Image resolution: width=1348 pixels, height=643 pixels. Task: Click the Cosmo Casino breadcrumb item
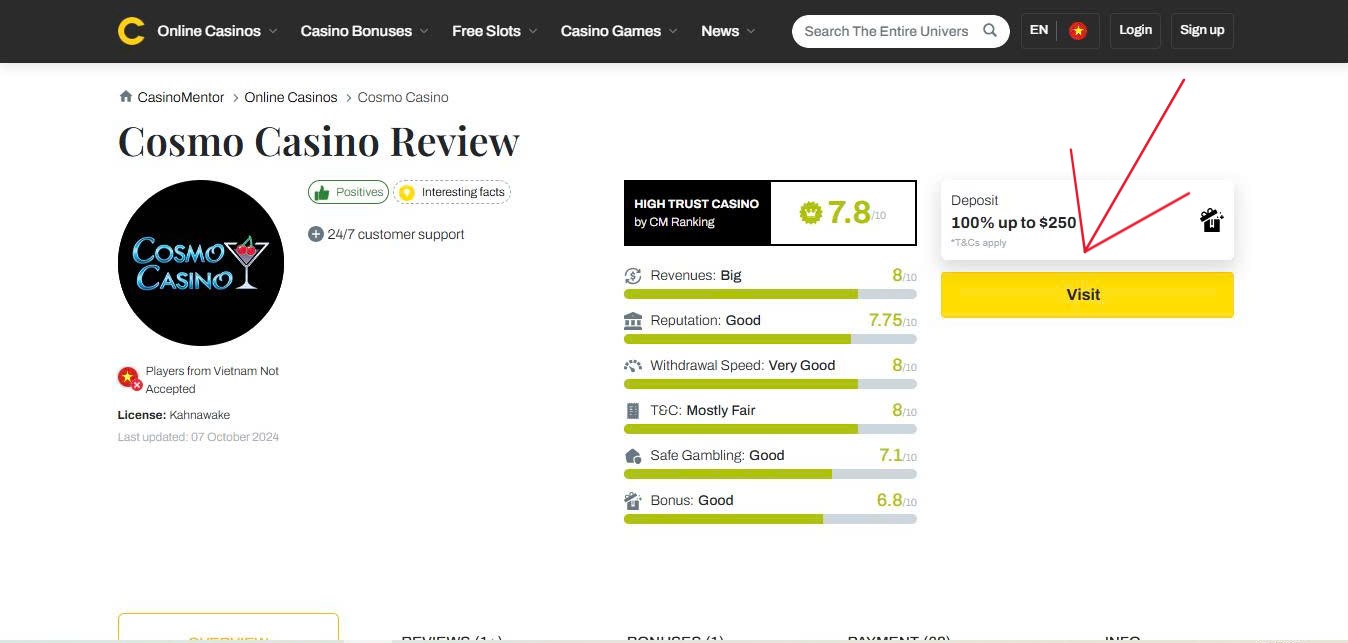coord(403,97)
